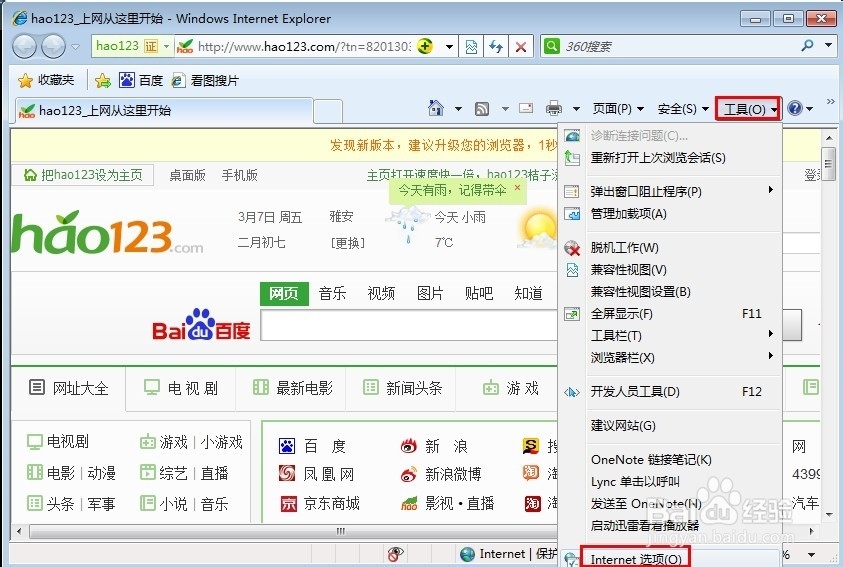843x567 pixels.
Task: Toggle 脱机工作(W) menu item
Action: point(670,248)
